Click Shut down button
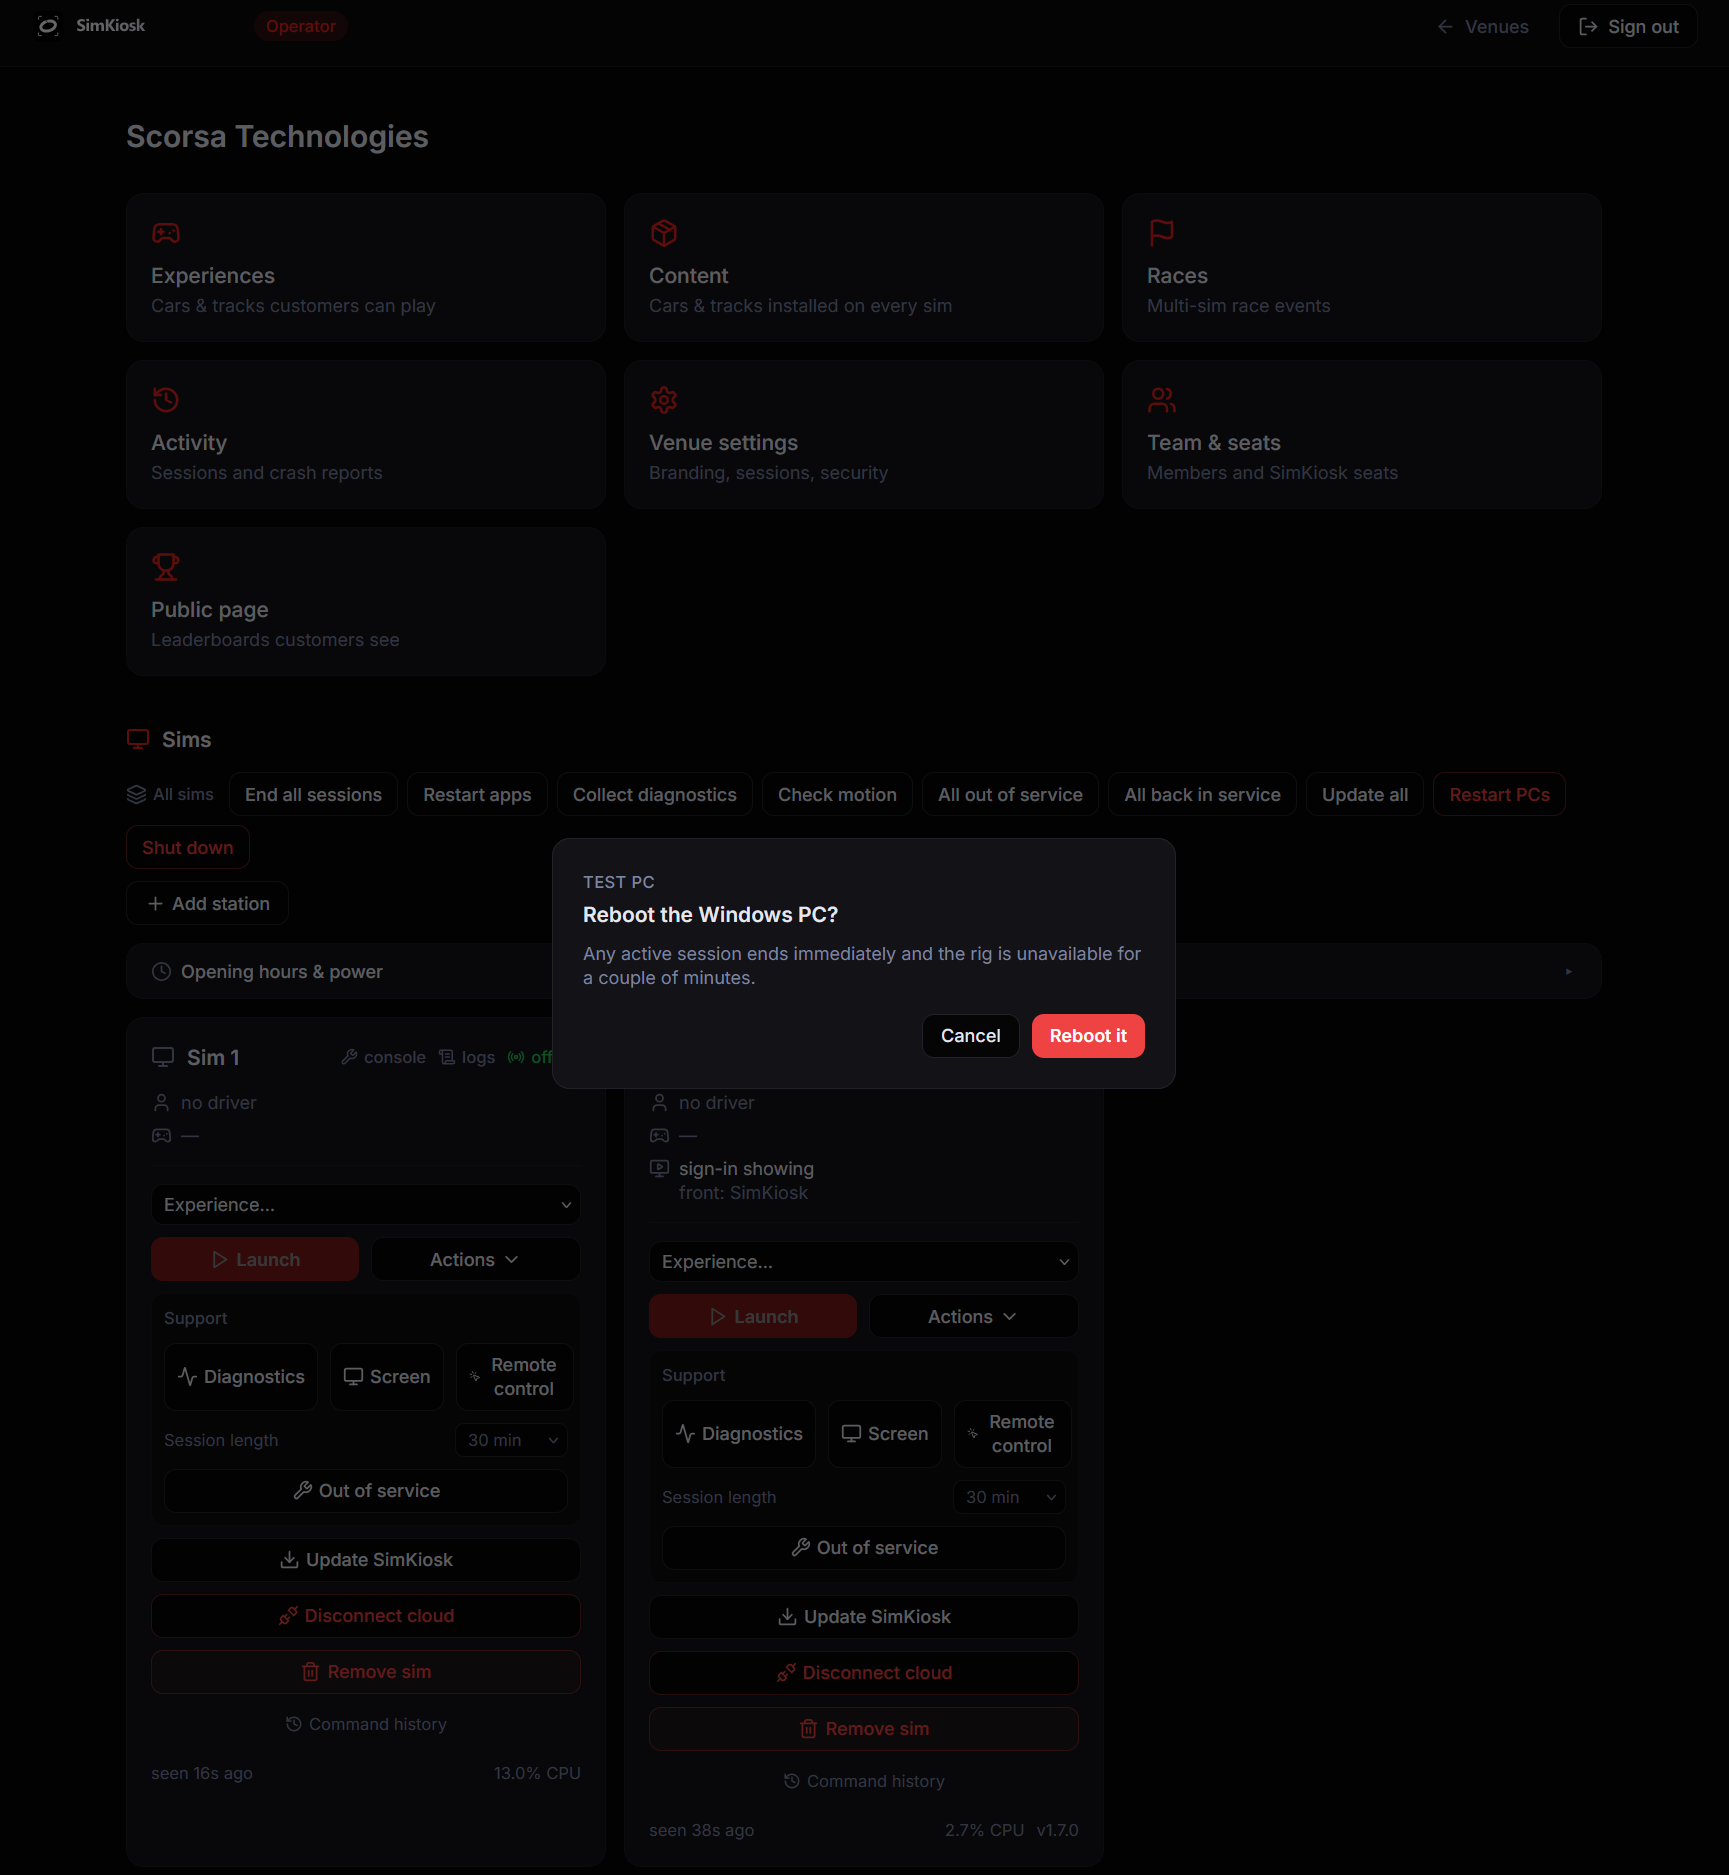Viewport: 1729px width, 1875px height. [188, 847]
